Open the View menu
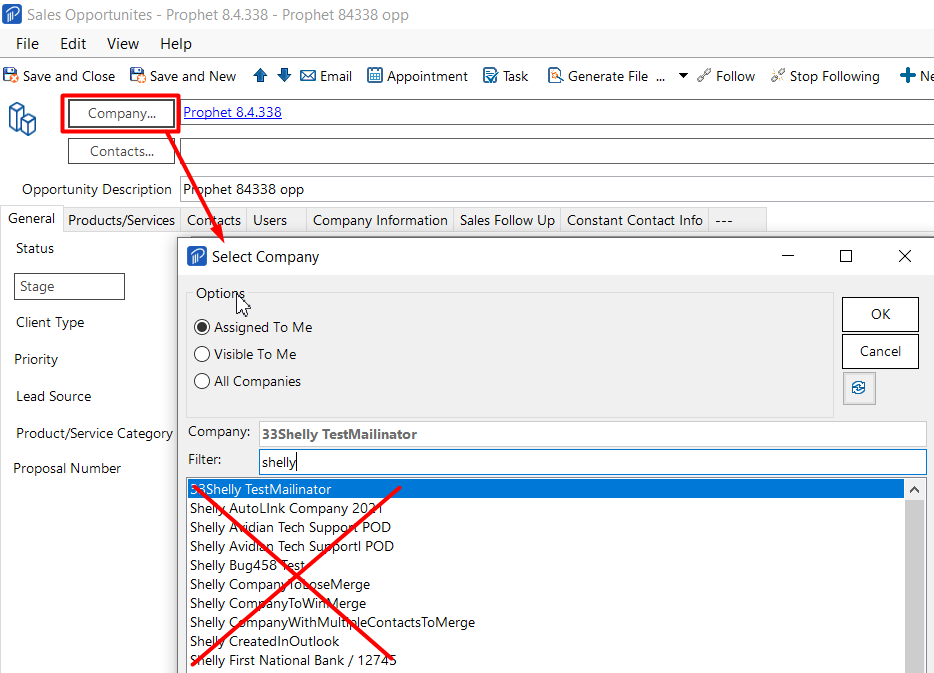Viewport: 934px width, 673px height. tap(123, 43)
